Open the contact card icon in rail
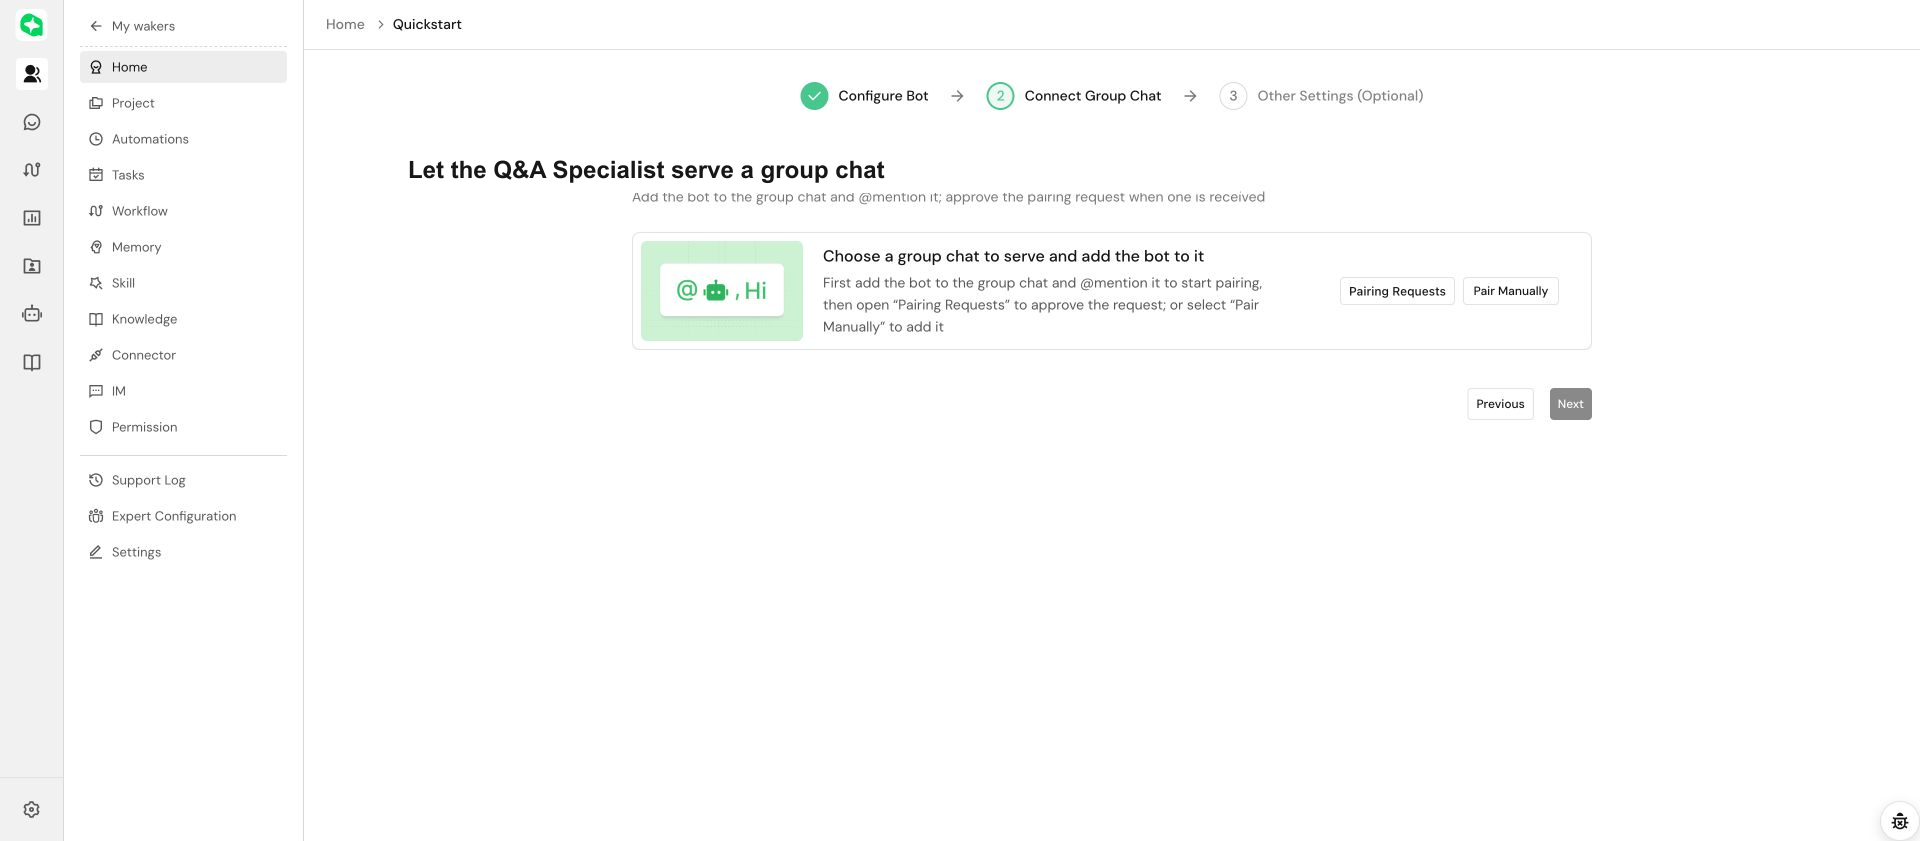Image resolution: width=1920 pixels, height=841 pixels. 32,266
